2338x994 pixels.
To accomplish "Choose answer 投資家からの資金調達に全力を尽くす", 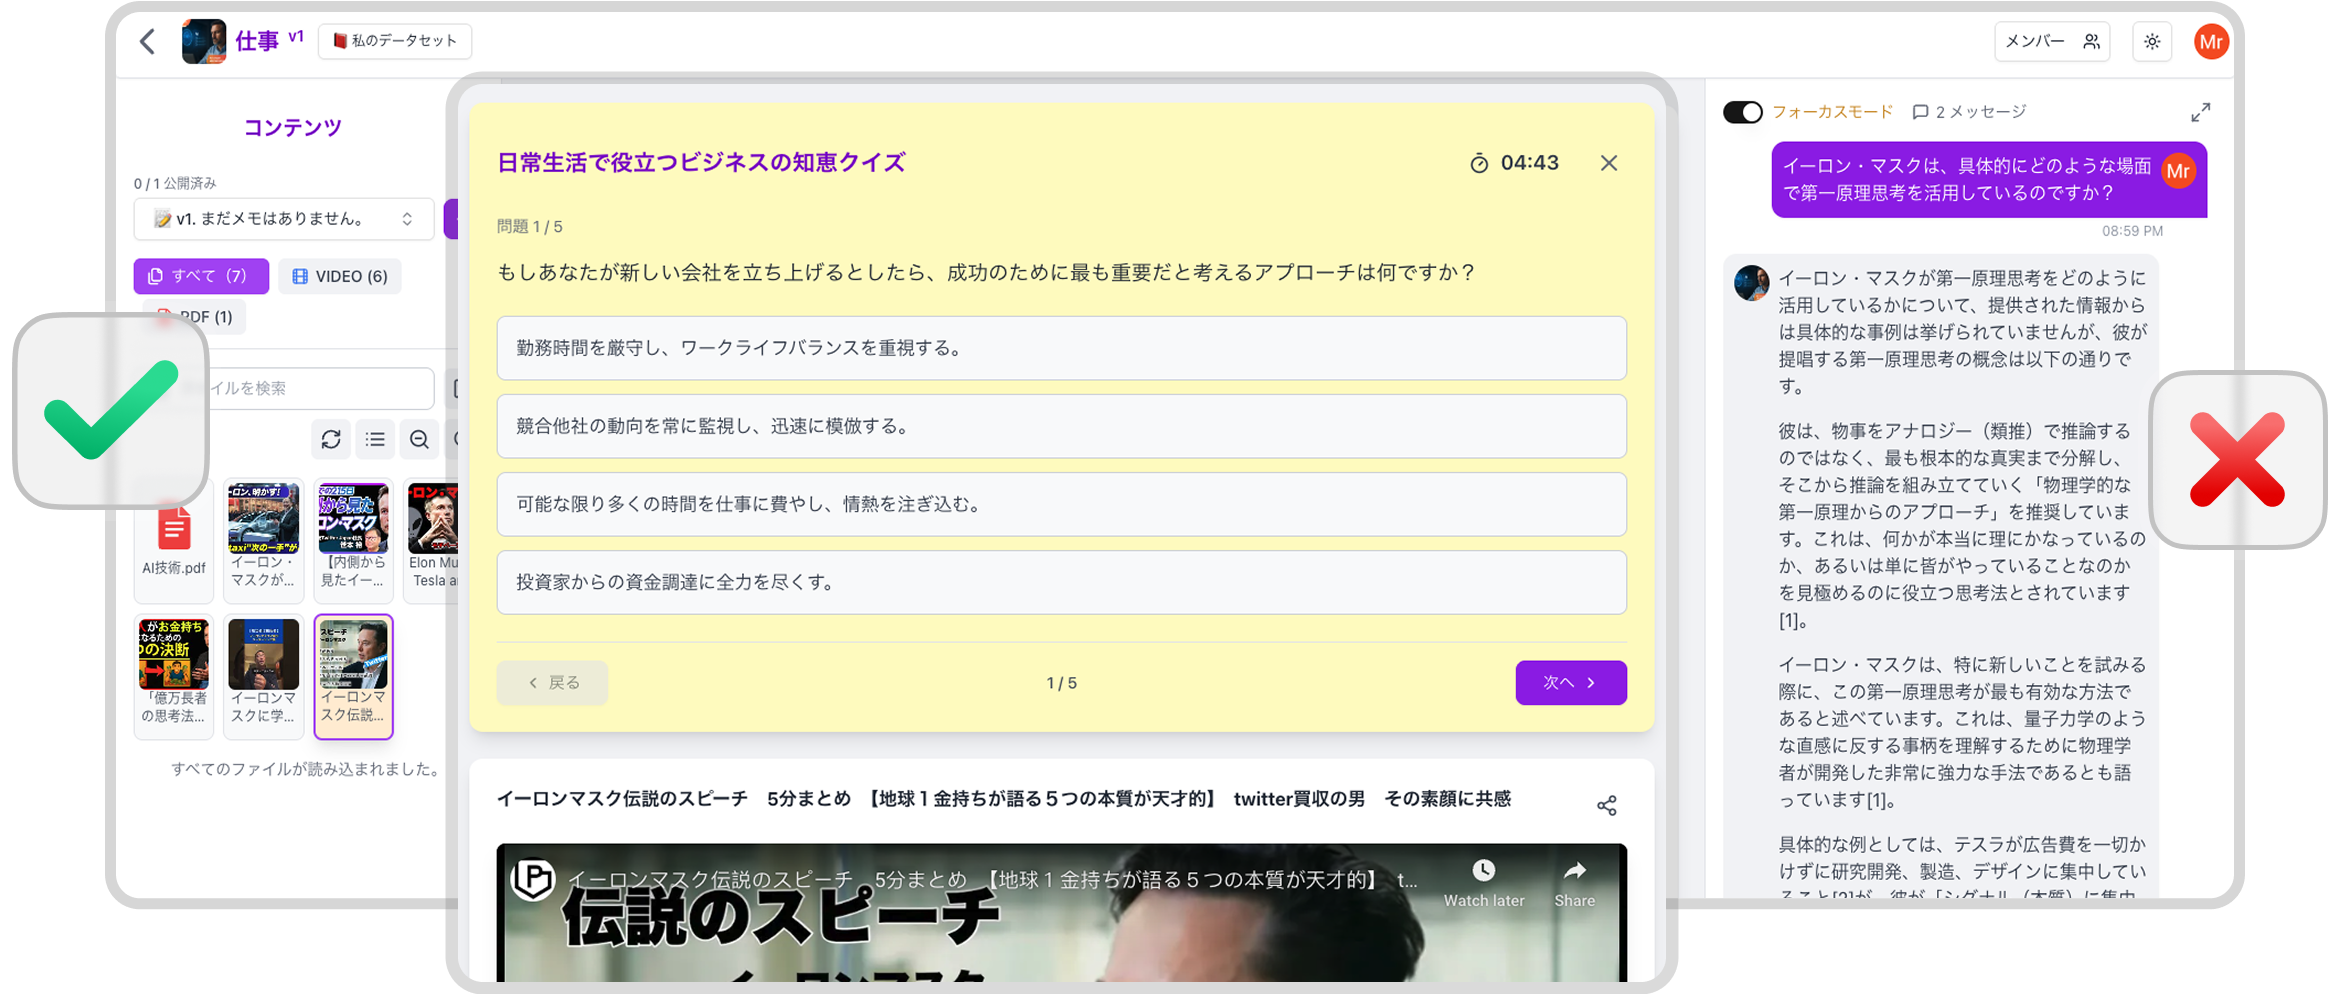I will 1061,582.
